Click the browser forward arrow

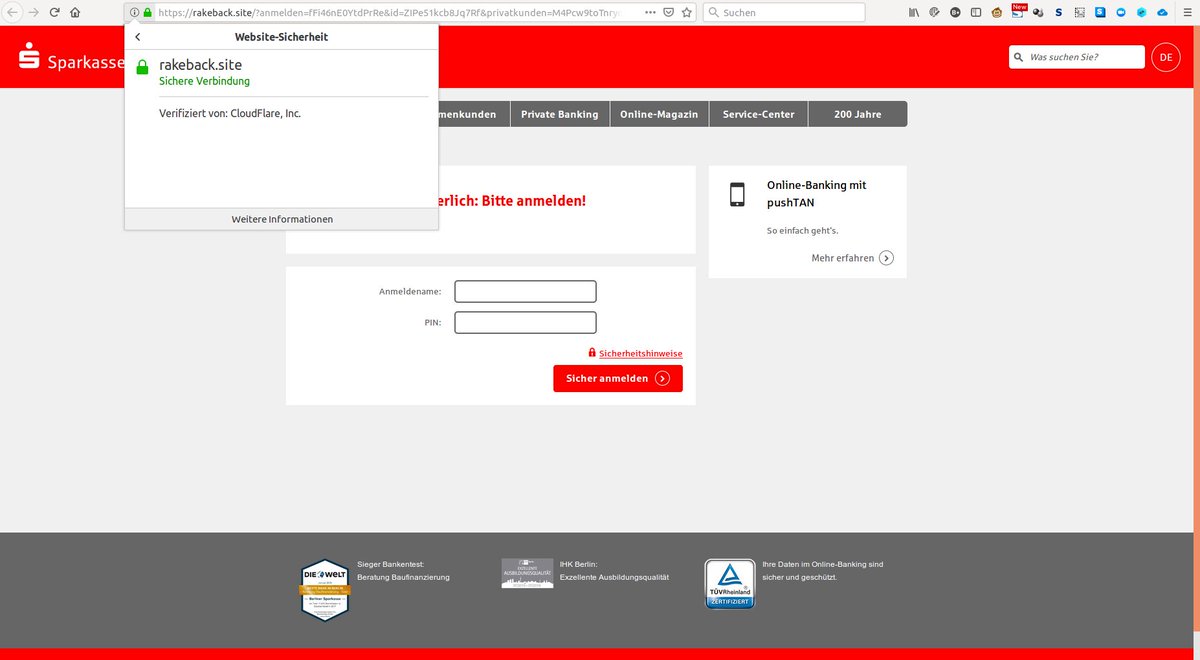pyautogui.click(x=34, y=12)
